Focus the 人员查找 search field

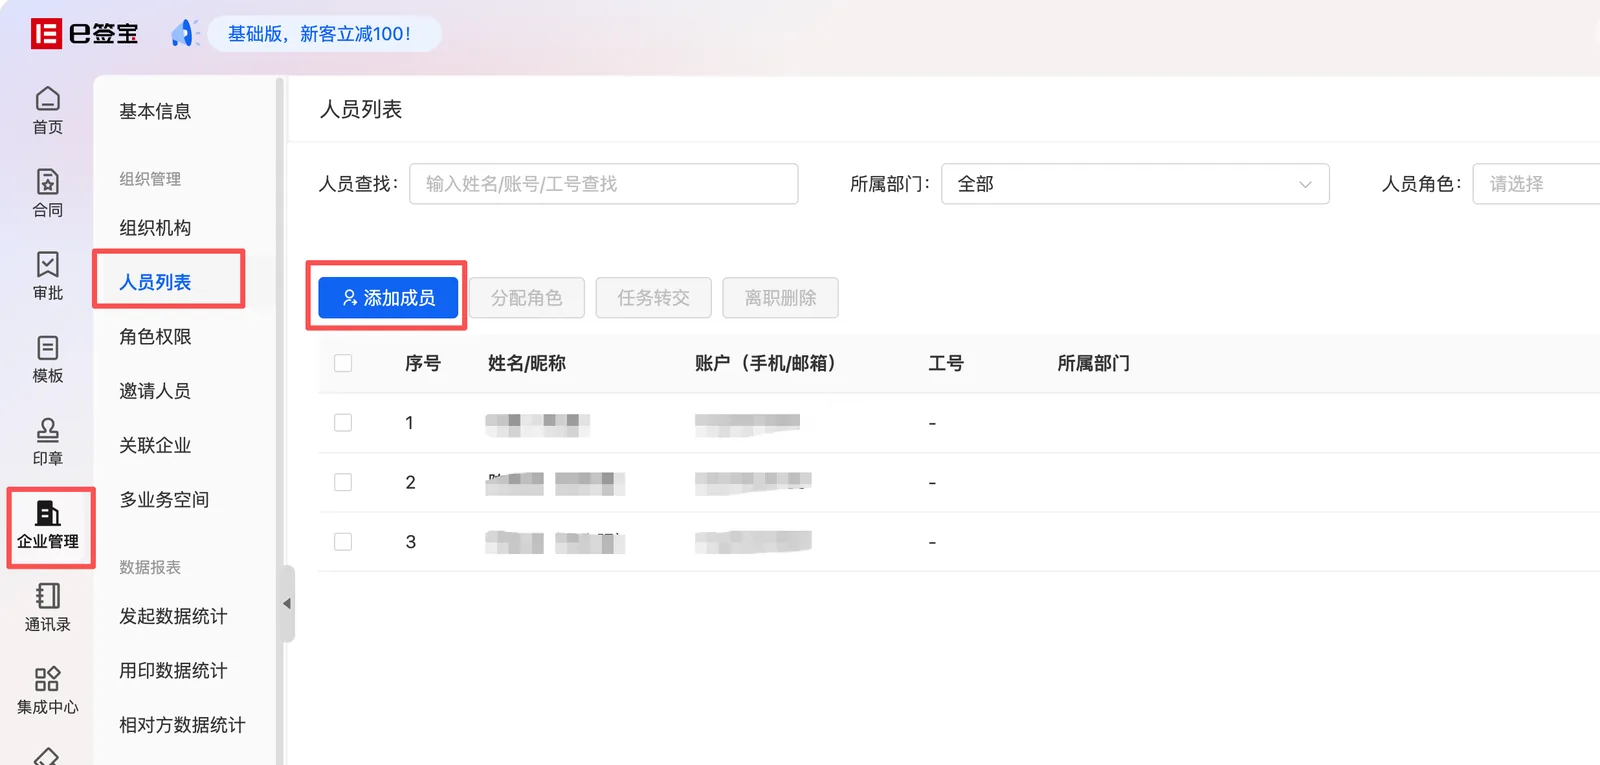pos(604,184)
